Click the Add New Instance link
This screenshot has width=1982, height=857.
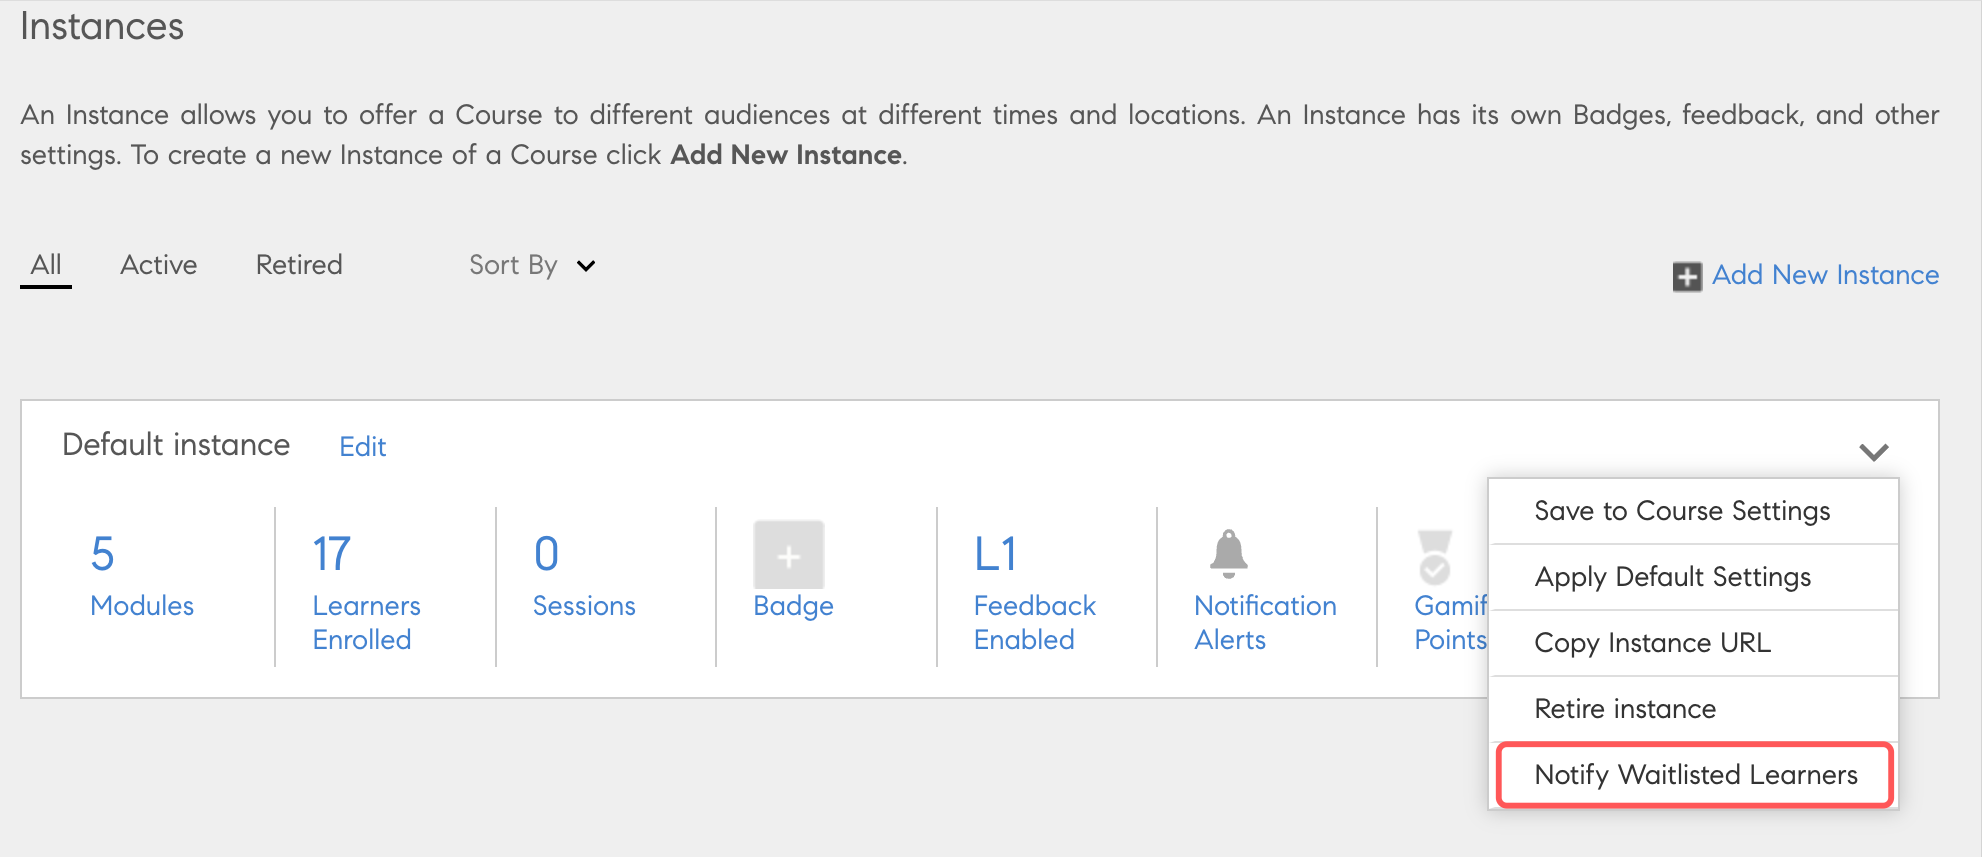[x=1825, y=275]
